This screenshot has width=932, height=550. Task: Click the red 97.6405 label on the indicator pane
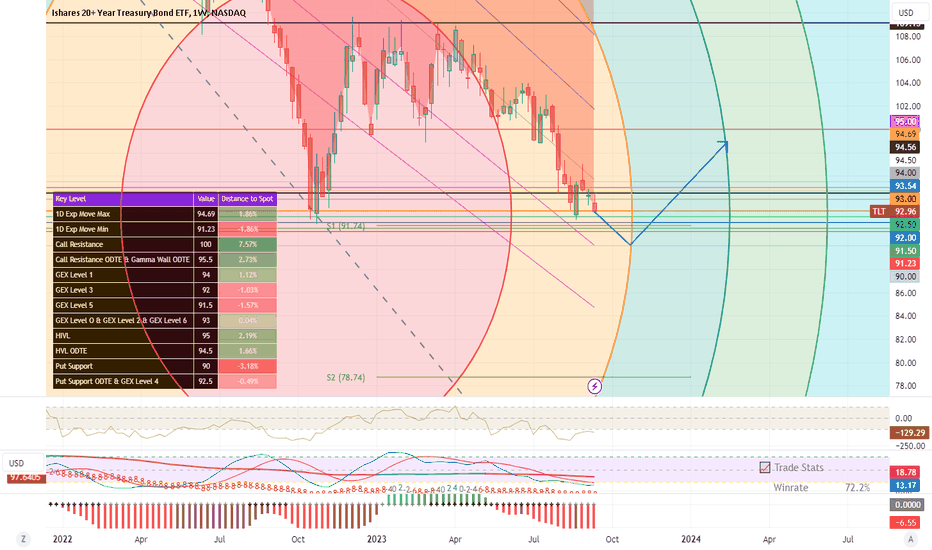coord(26,477)
